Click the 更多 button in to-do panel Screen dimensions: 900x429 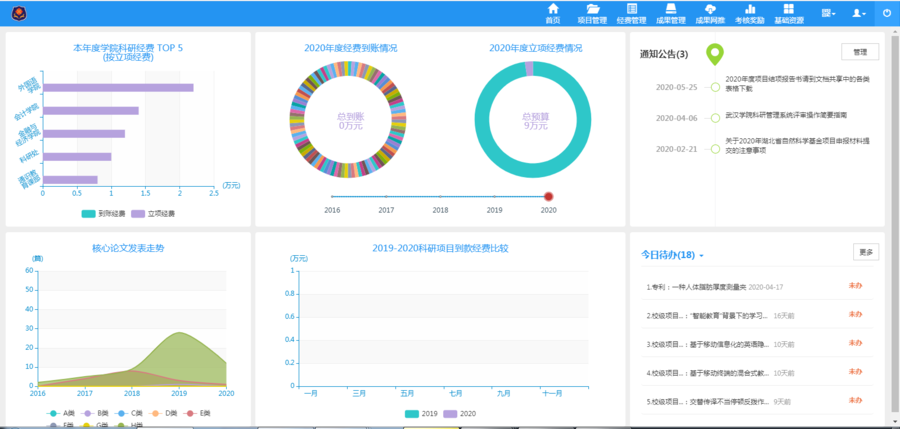click(866, 252)
